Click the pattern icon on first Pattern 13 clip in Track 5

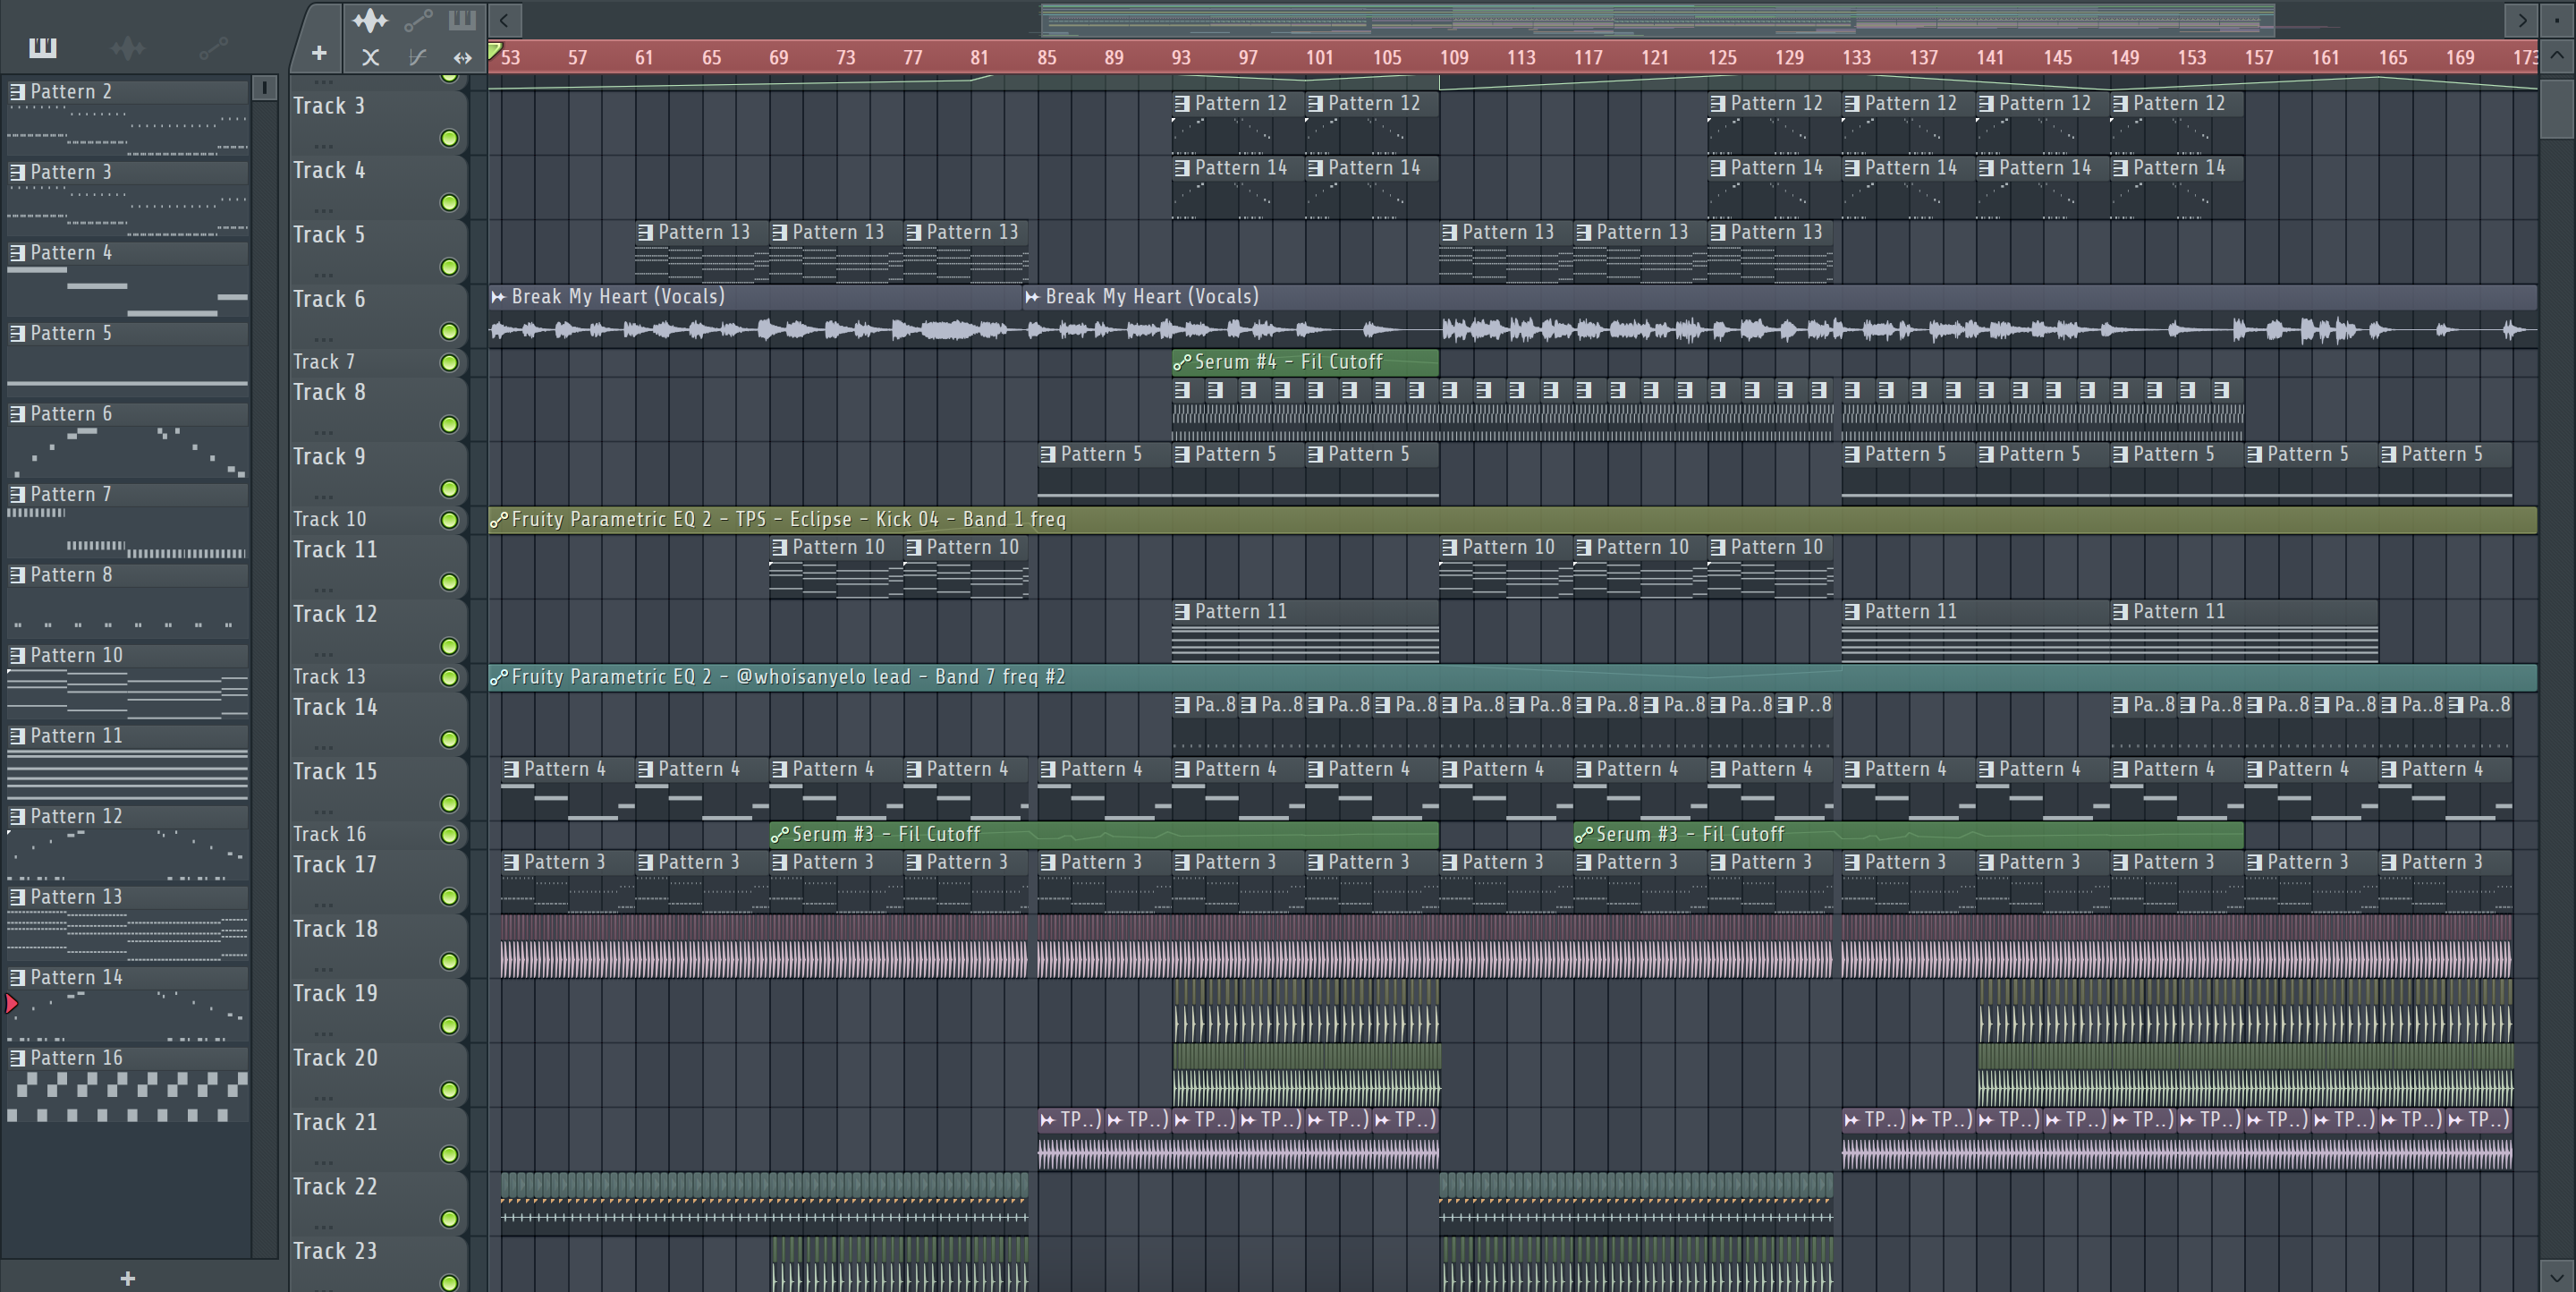pyautogui.click(x=646, y=232)
